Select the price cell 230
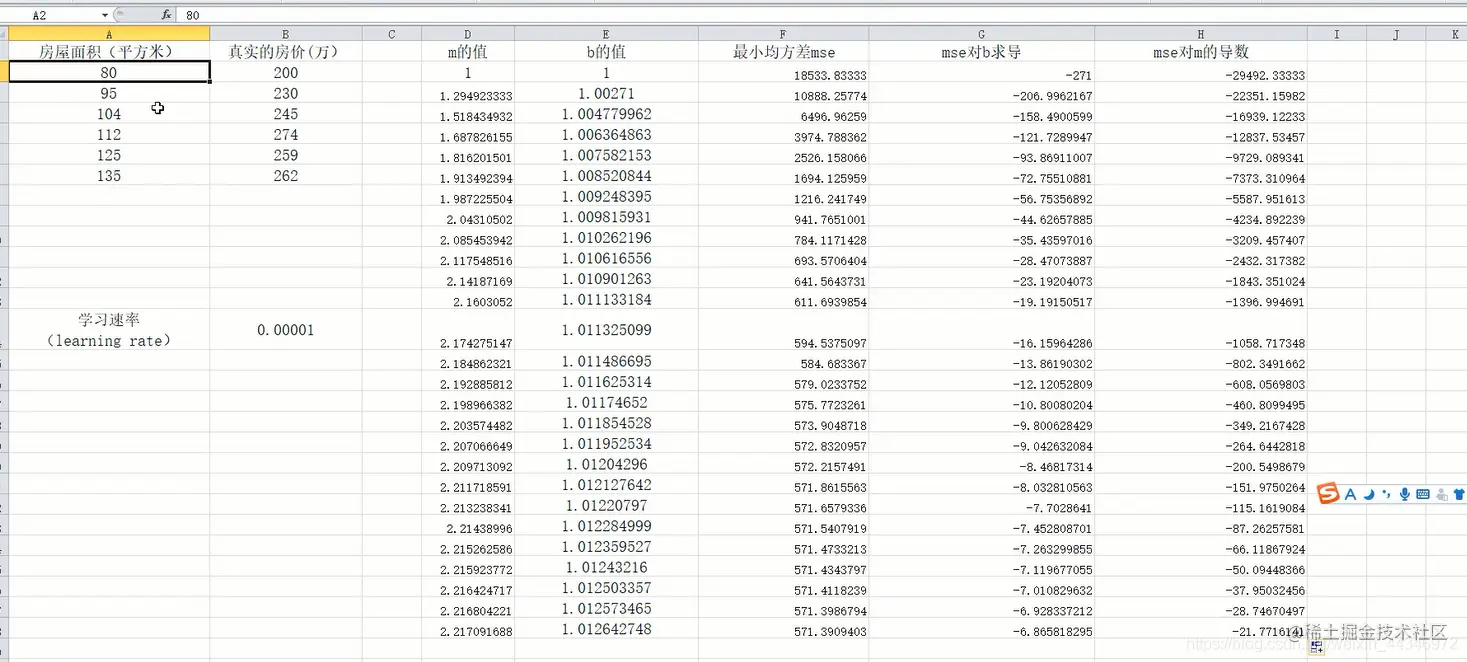 tap(286, 93)
